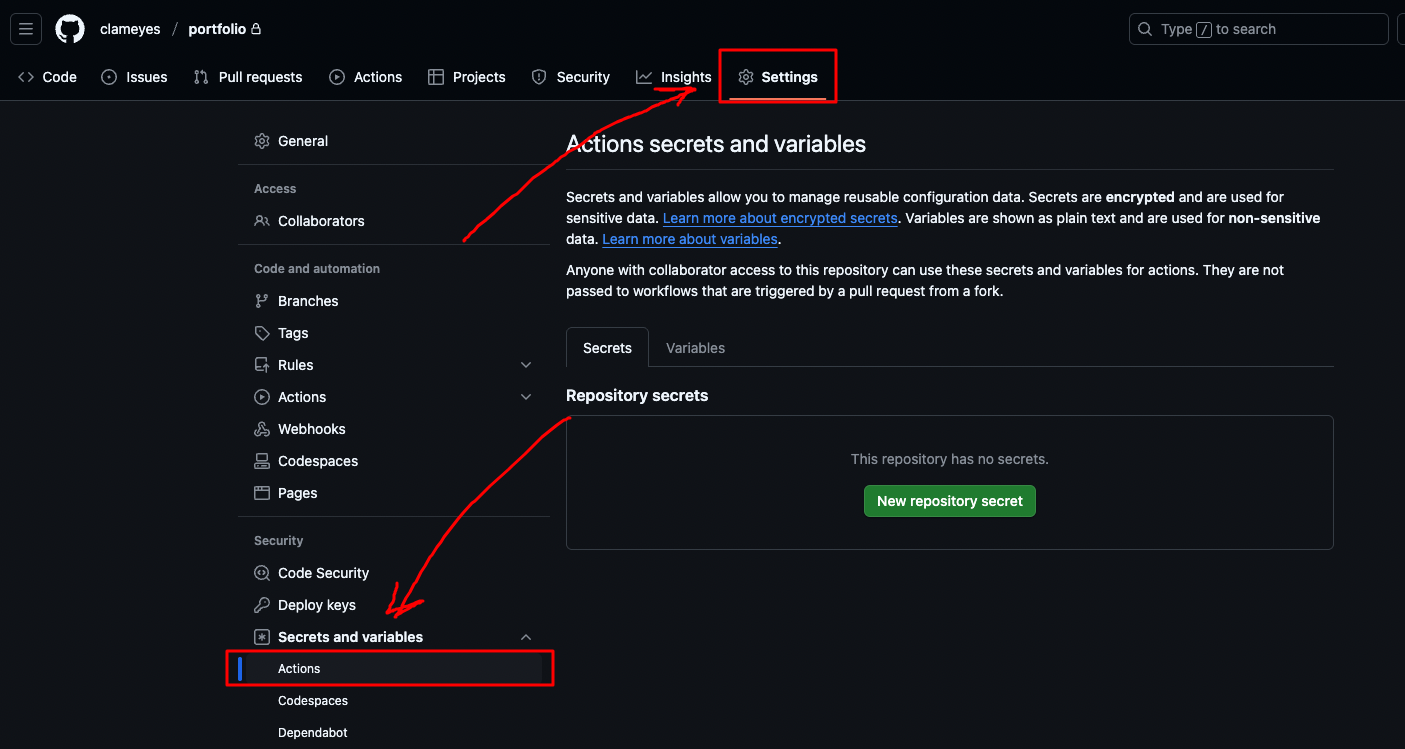Click the Webhooks icon in sidebar
Viewport: 1405px width, 749px height.
click(262, 429)
